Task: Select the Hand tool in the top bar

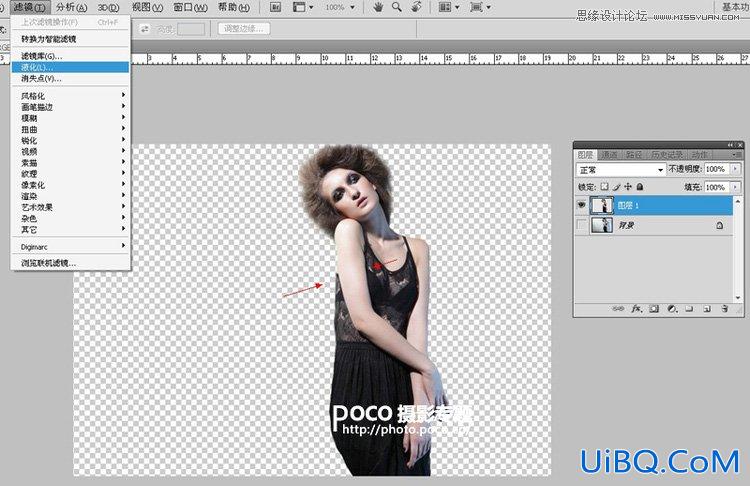Action: coord(378,7)
